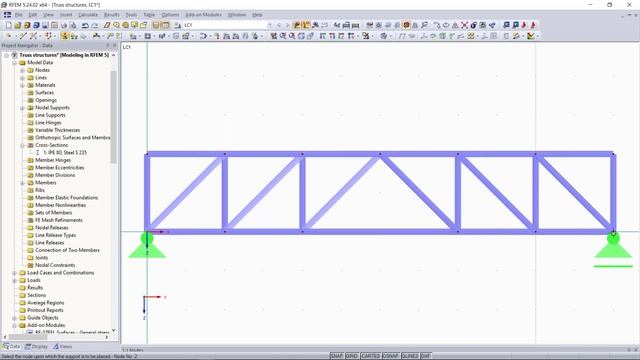Open the File menu
The image size is (640, 360).
click(x=19, y=15)
